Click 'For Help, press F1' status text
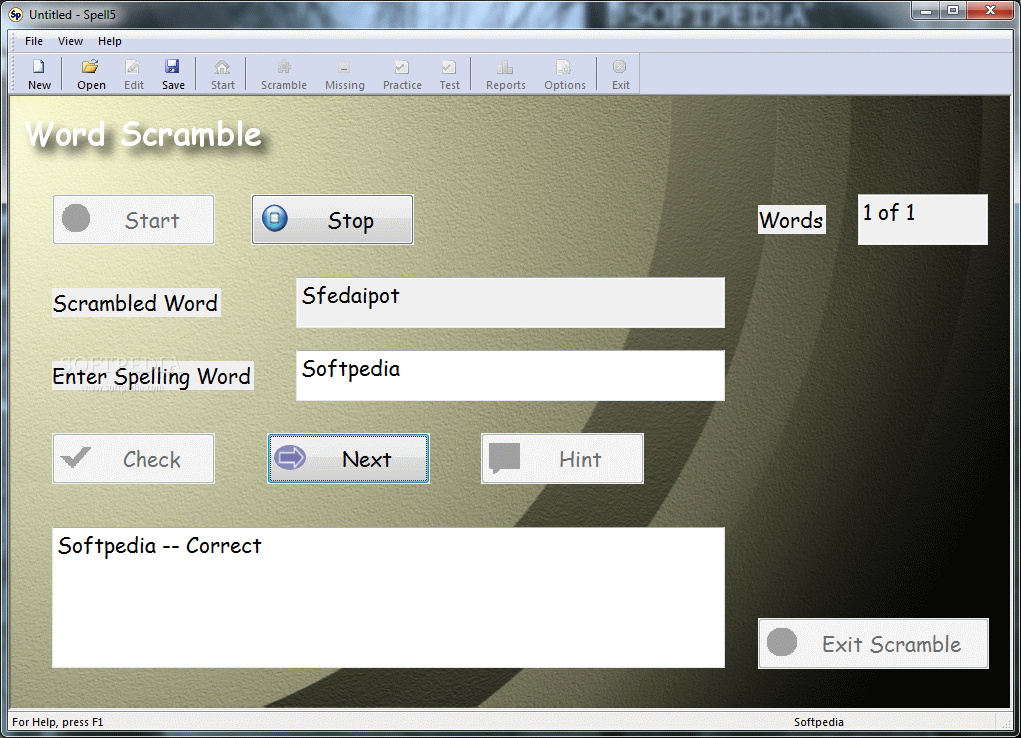 point(57,722)
